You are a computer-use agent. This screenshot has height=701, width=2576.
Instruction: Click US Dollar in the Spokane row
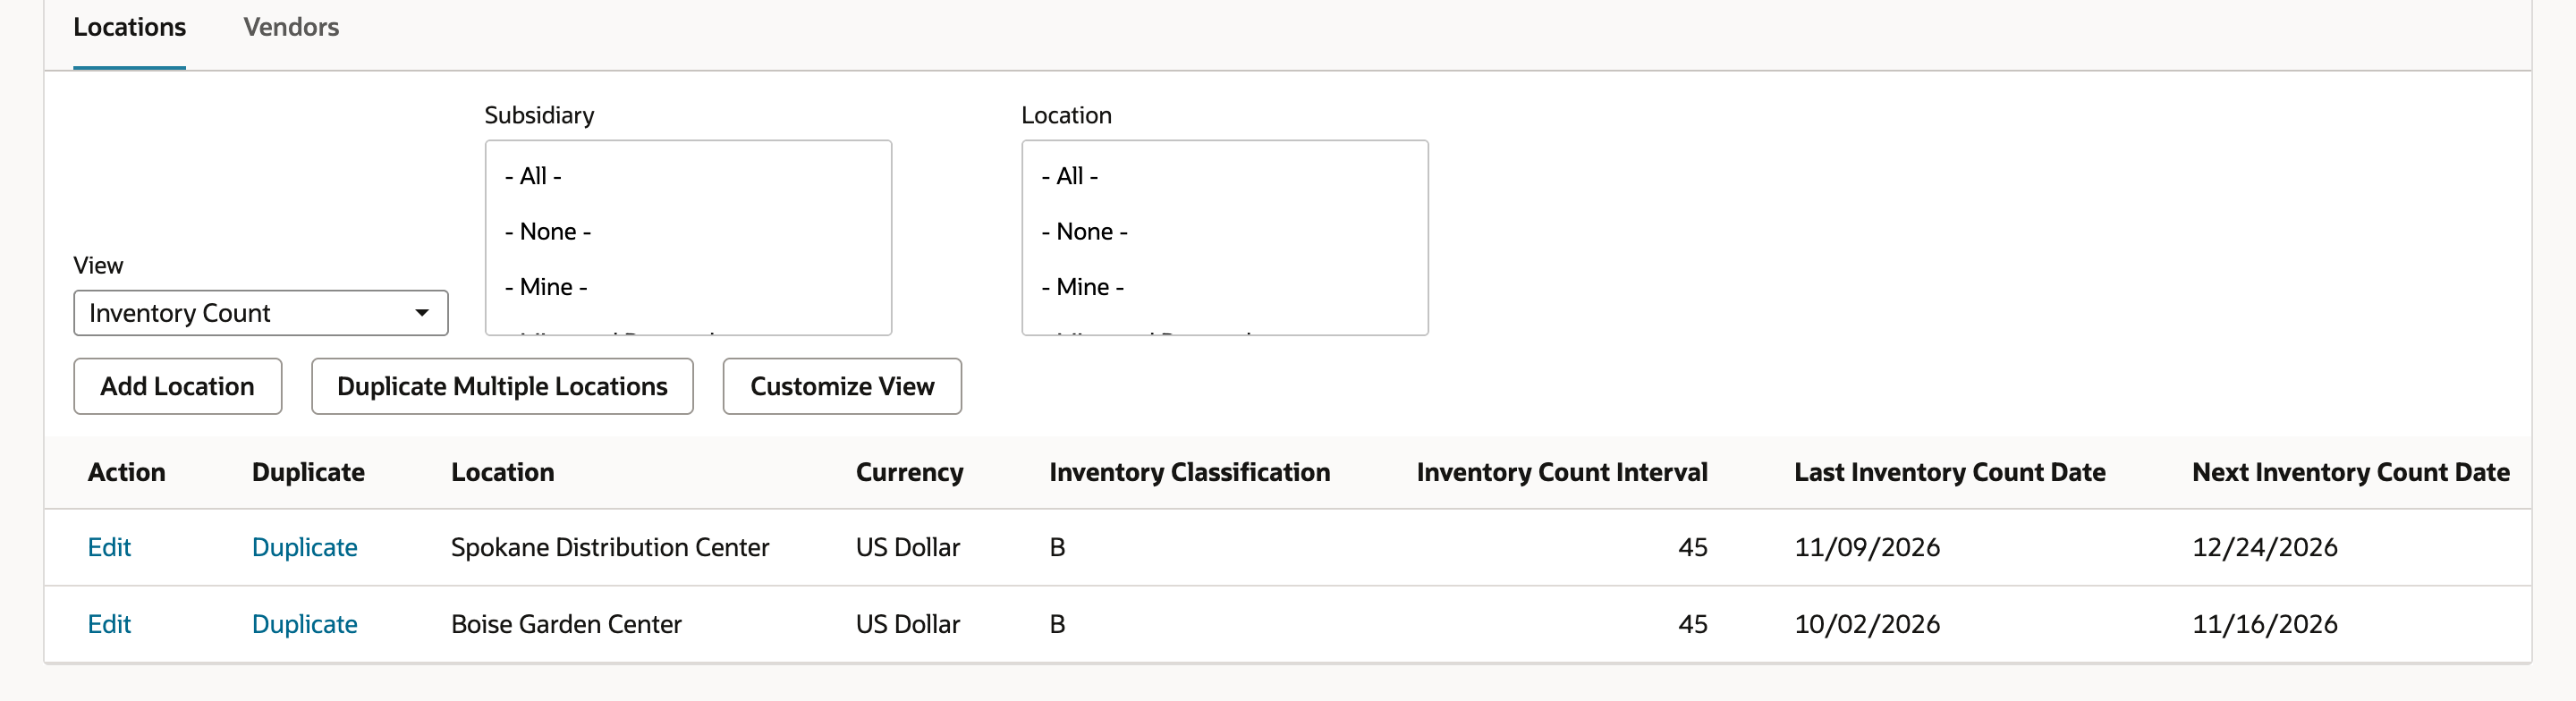click(908, 547)
